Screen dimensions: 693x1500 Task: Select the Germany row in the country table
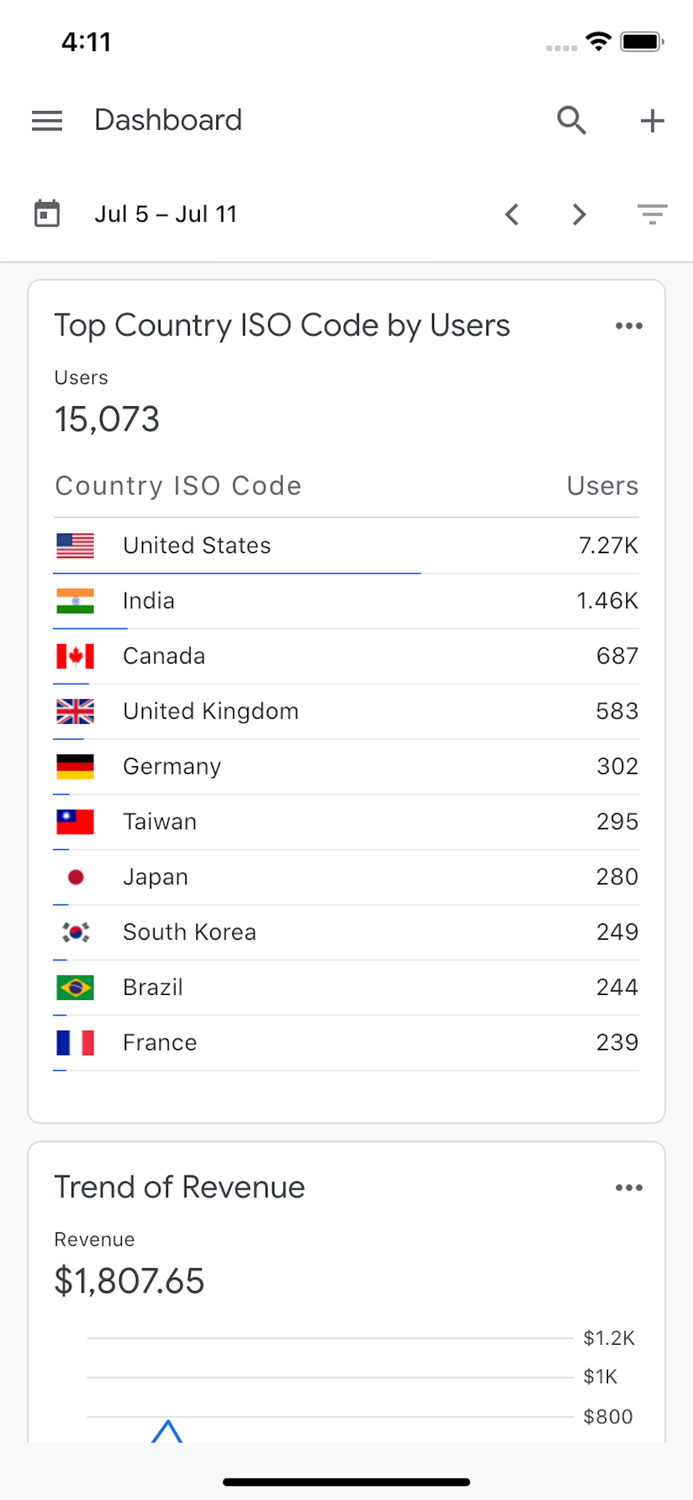point(346,767)
